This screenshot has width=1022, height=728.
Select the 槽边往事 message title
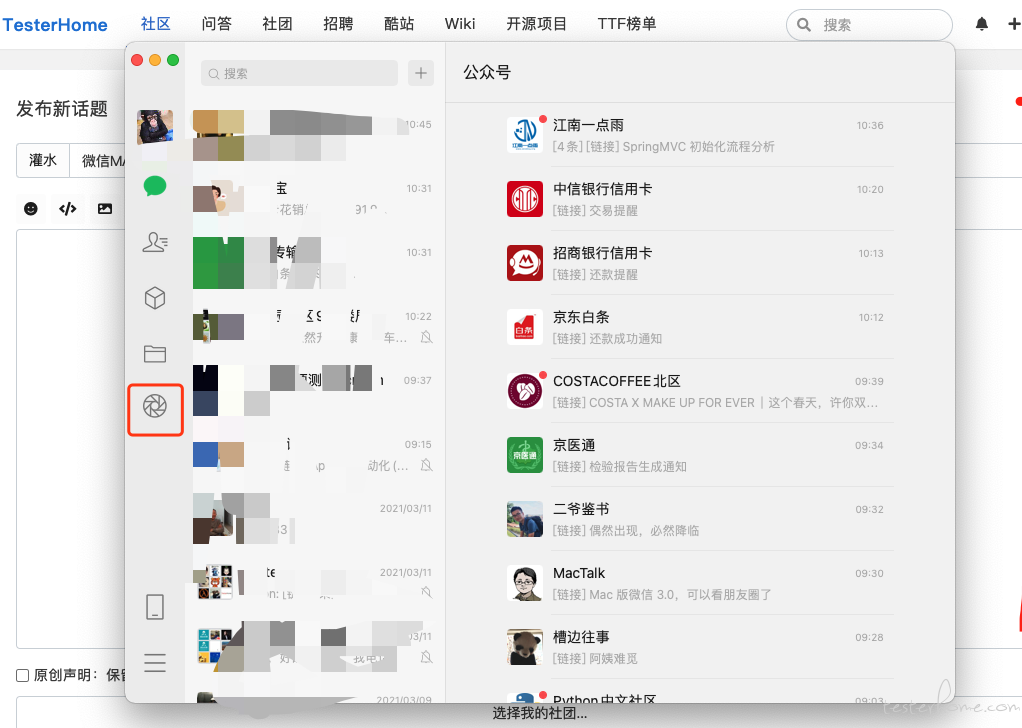click(581, 637)
